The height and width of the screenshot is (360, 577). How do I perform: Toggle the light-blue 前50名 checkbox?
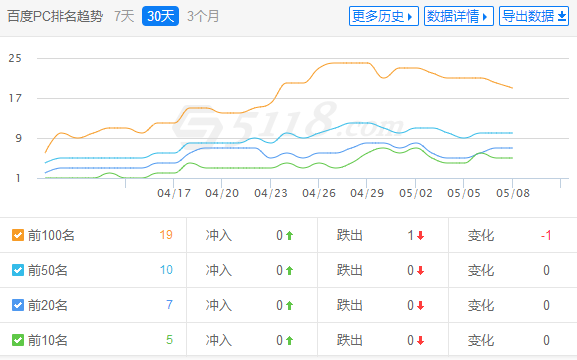pyautogui.click(x=18, y=270)
